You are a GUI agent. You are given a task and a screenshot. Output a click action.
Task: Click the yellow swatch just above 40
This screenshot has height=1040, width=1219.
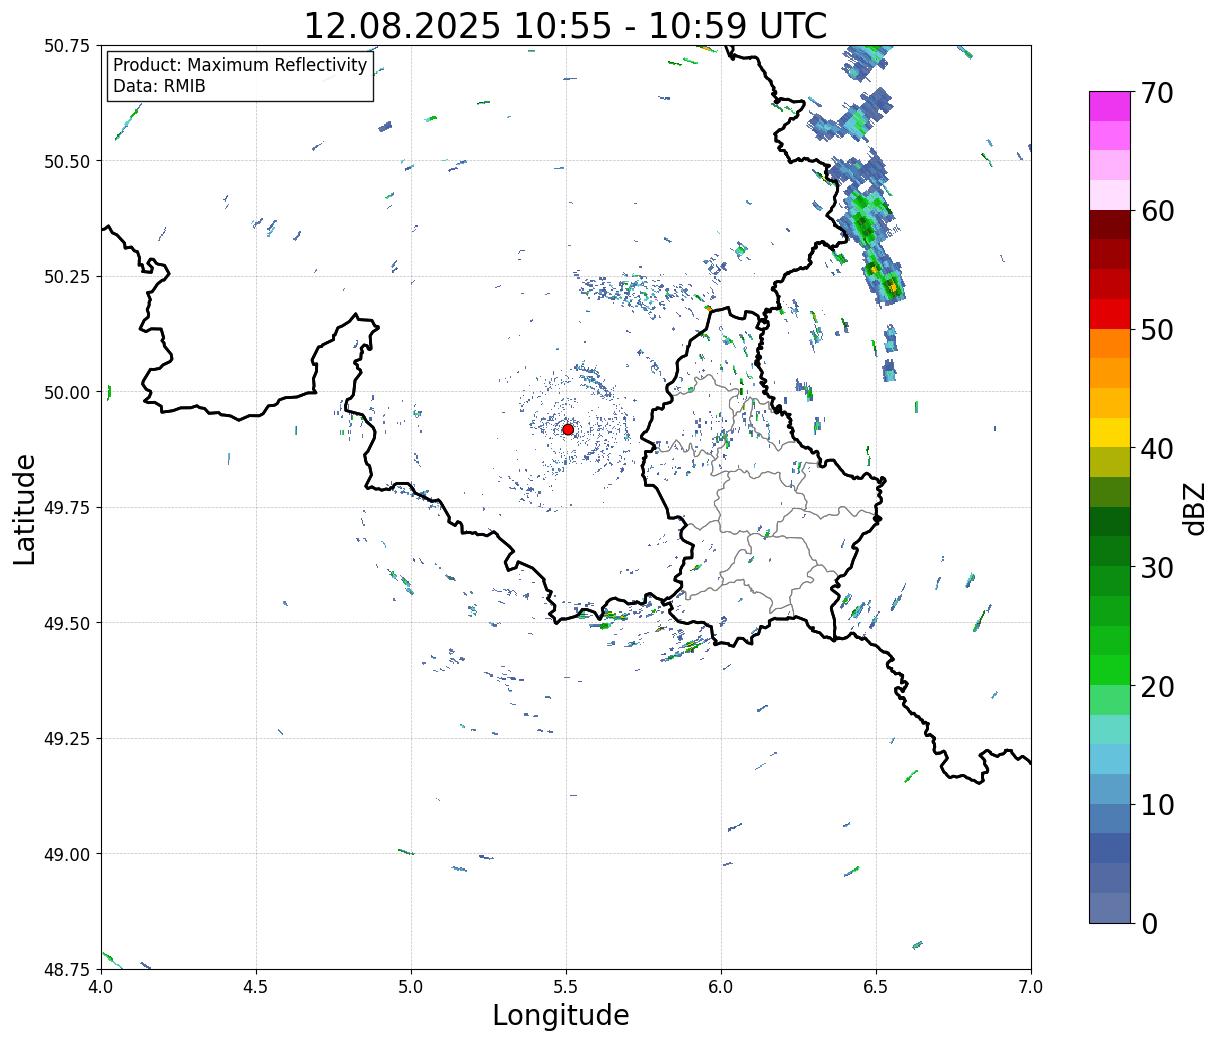tap(1110, 432)
